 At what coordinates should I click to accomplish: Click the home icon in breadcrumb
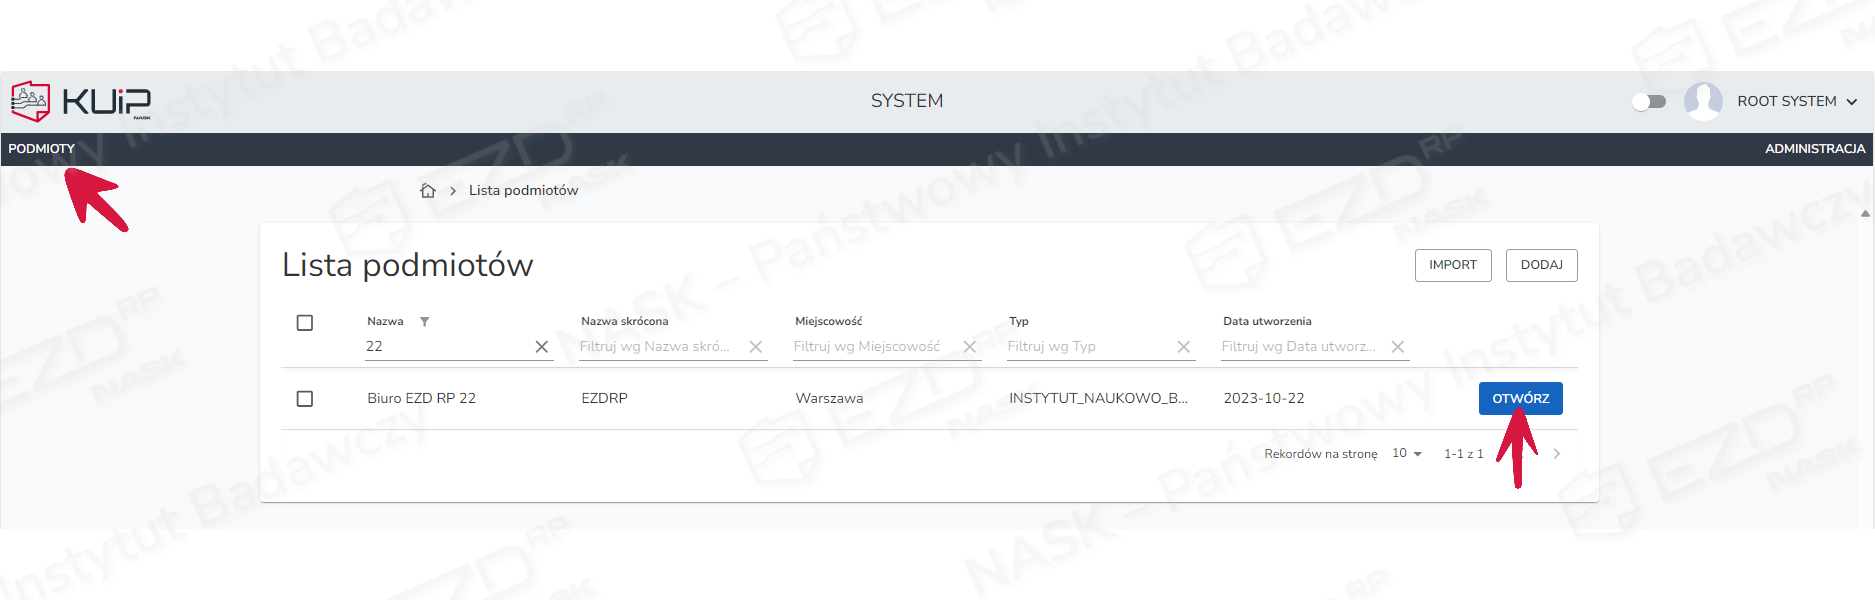(428, 190)
